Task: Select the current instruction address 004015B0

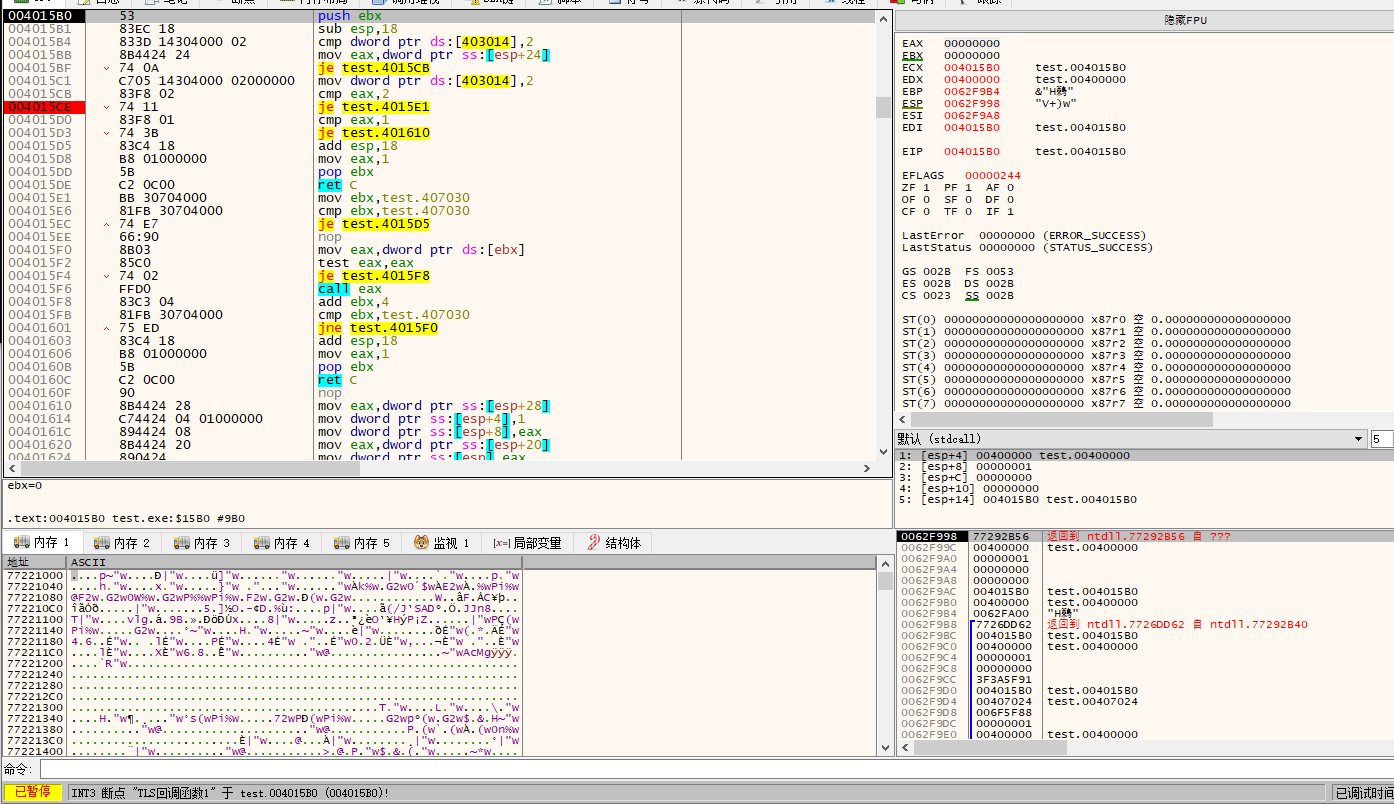Action: (40, 16)
